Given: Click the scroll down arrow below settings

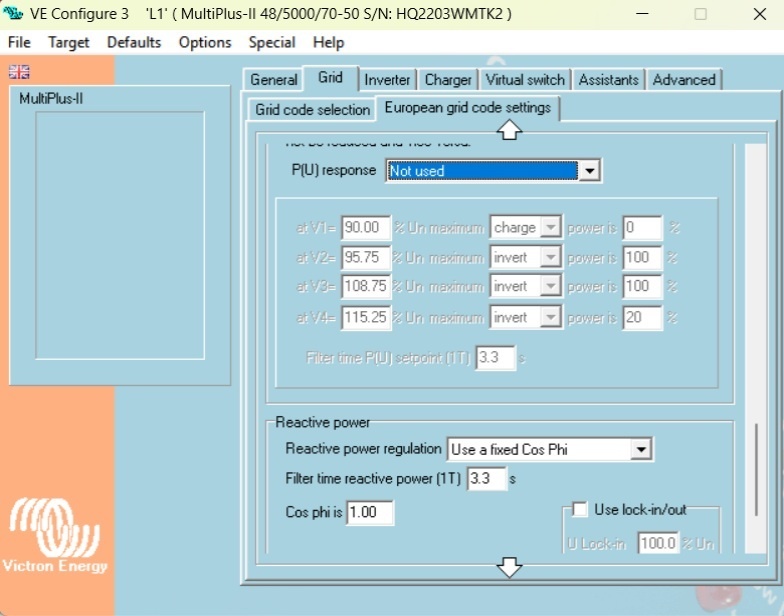Looking at the screenshot, I should pos(510,568).
